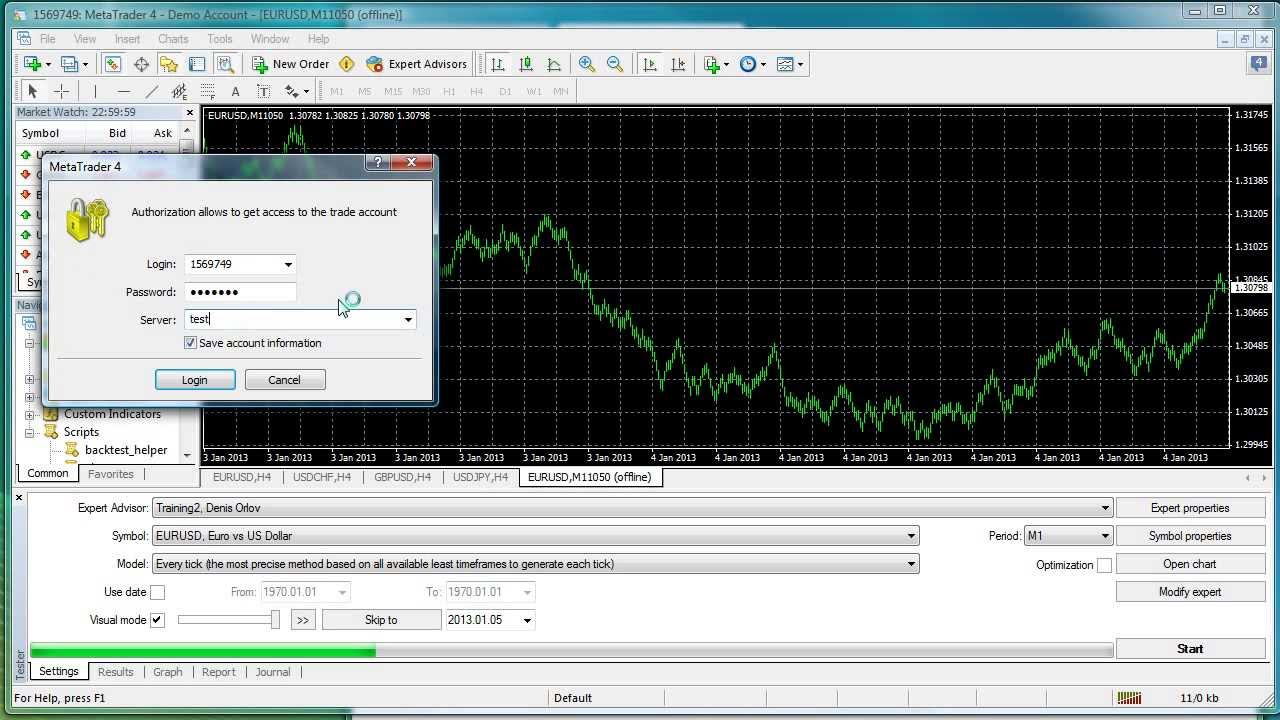Image resolution: width=1280 pixels, height=720 pixels.
Task: Switch chart to candlesticks icon
Action: coord(525,64)
